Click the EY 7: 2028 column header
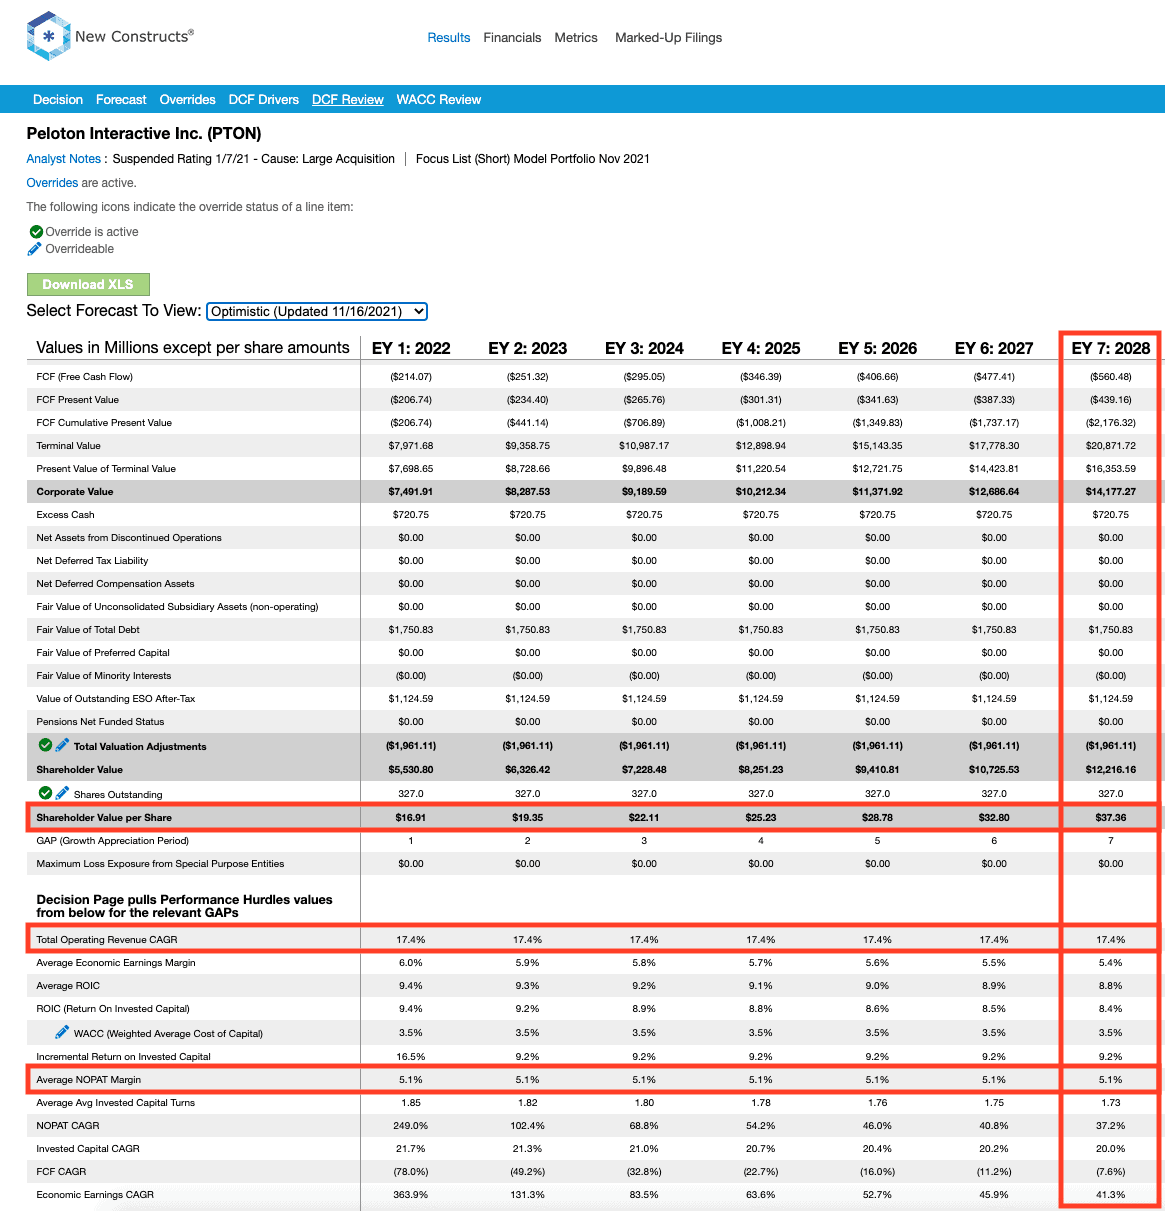 pyautogui.click(x=1111, y=348)
